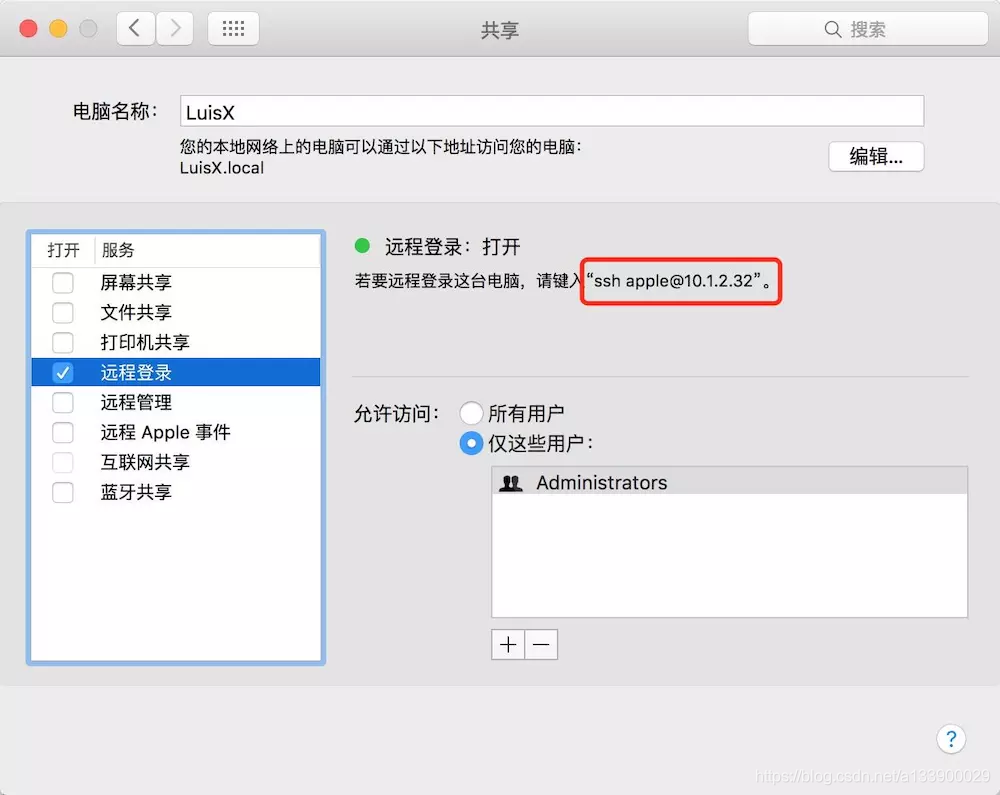Enable the 远程管理 checkbox
This screenshot has height=795, width=1000.
point(62,402)
